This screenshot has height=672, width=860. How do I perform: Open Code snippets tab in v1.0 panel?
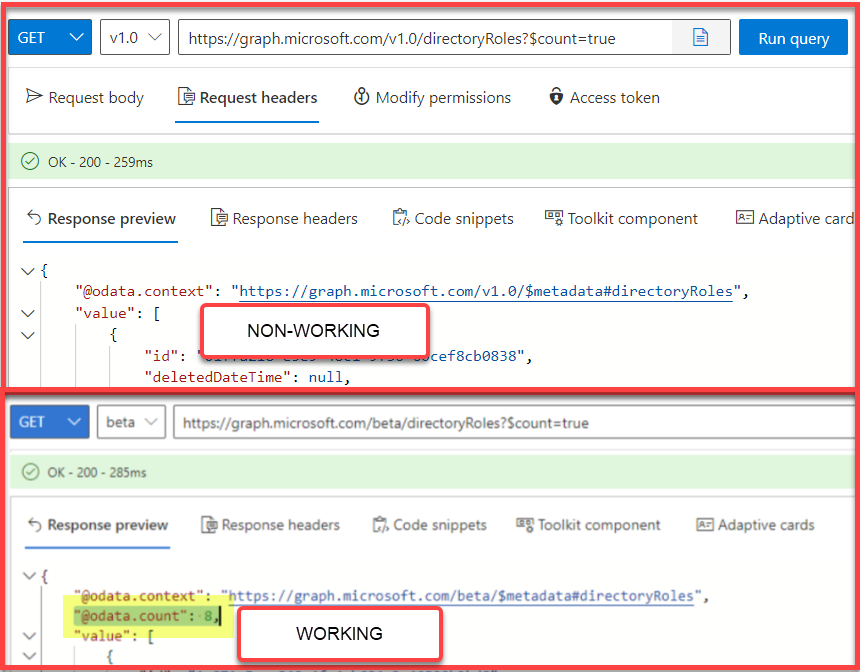453,219
